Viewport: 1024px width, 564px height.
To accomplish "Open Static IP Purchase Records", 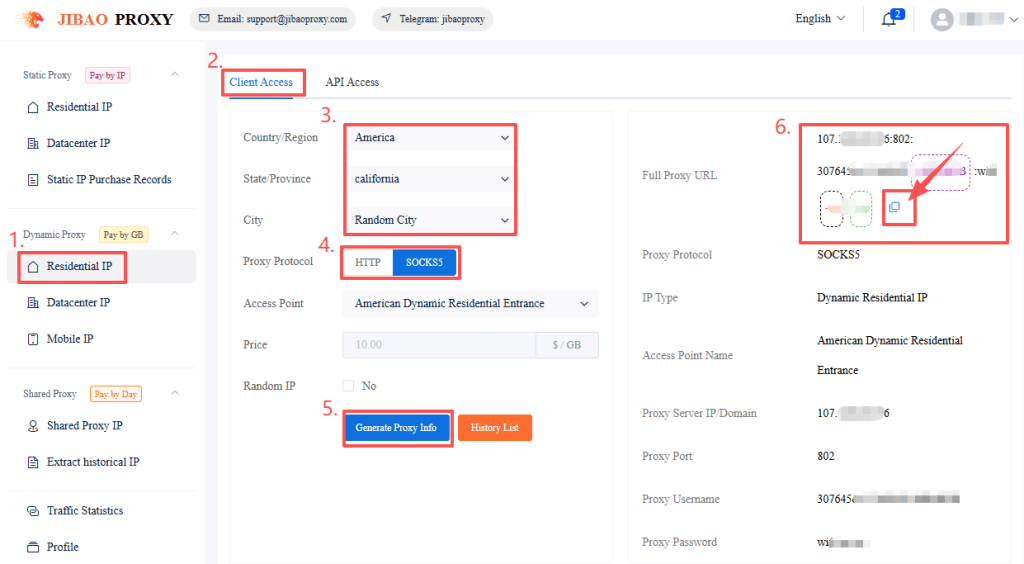I will (x=108, y=180).
